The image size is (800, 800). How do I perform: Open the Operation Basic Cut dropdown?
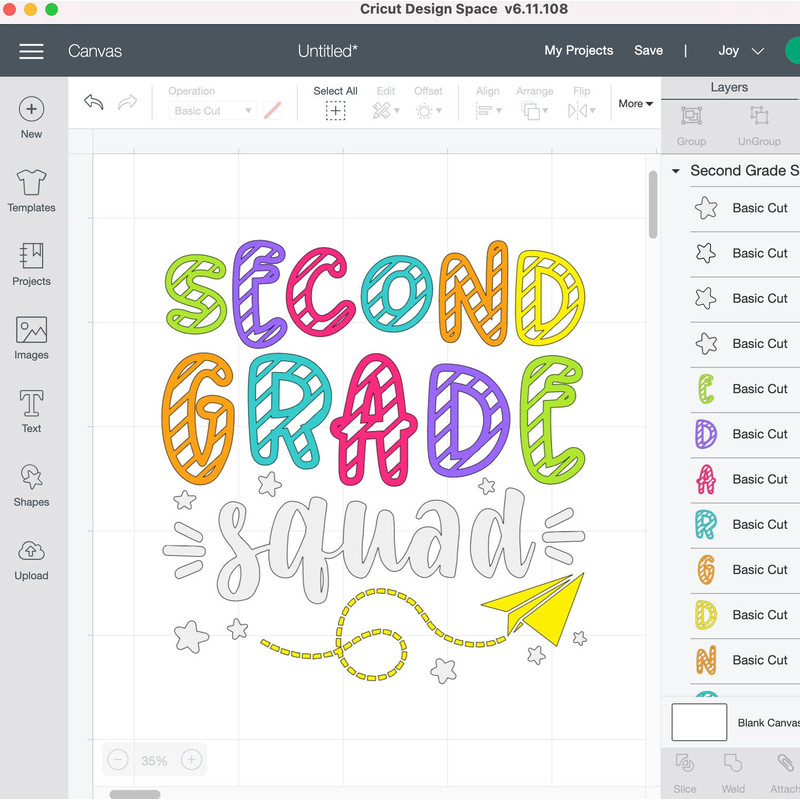click(212, 111)
